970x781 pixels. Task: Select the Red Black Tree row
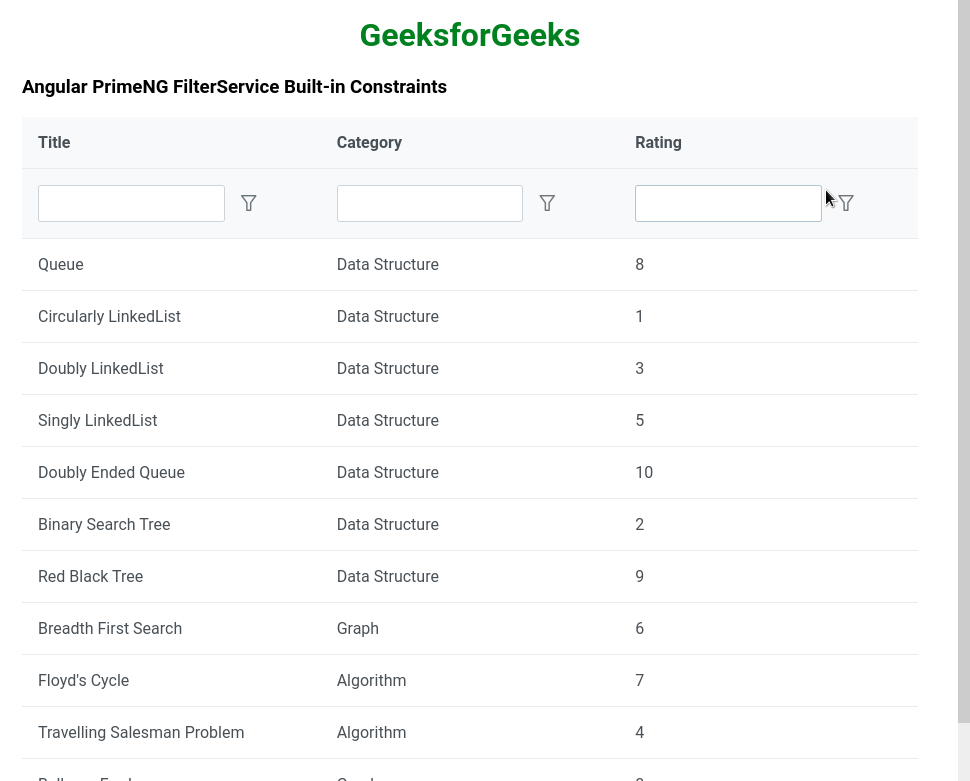(90, 577)
